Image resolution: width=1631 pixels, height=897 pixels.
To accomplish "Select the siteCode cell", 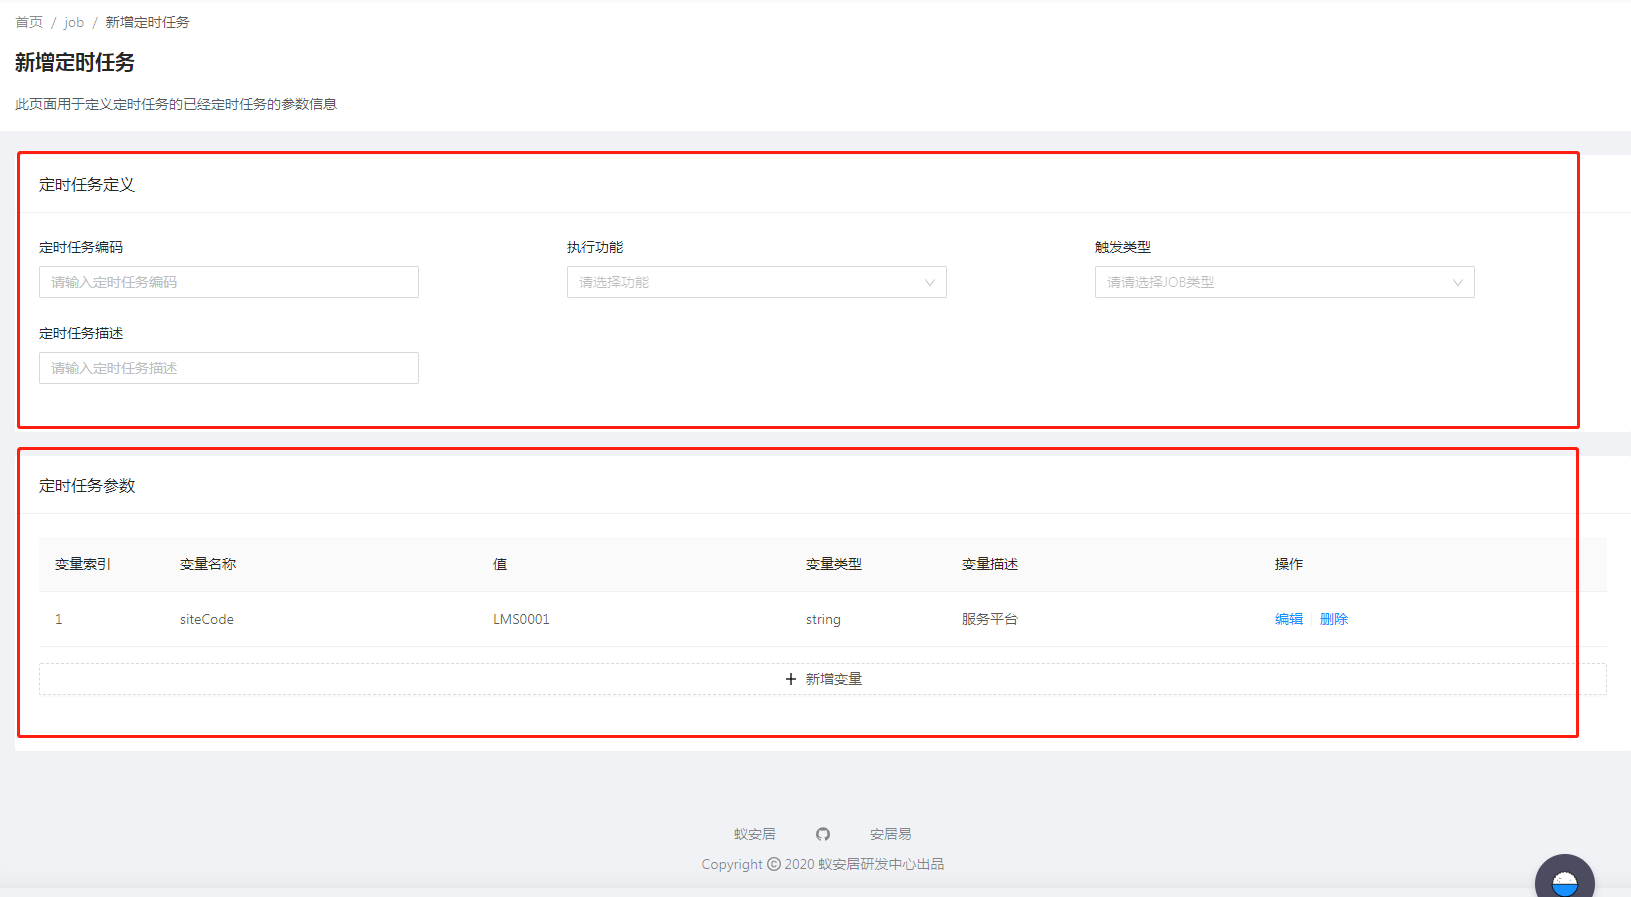I will click(x=207, y=619).
